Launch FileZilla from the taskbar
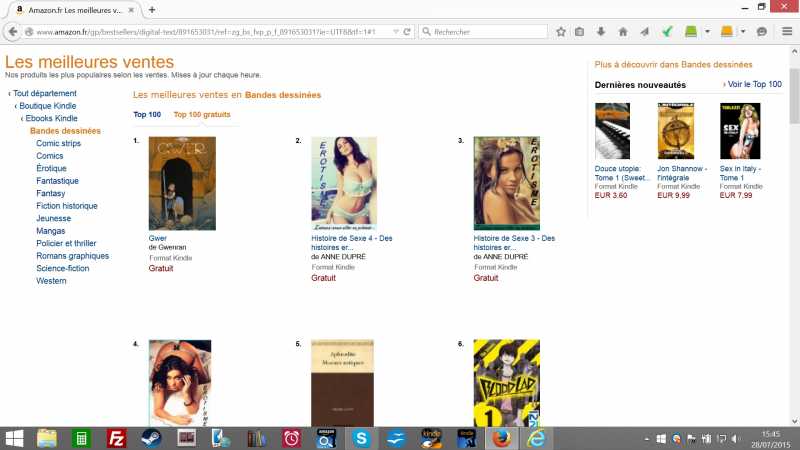The image size is (800, 450). click(116, 438)
